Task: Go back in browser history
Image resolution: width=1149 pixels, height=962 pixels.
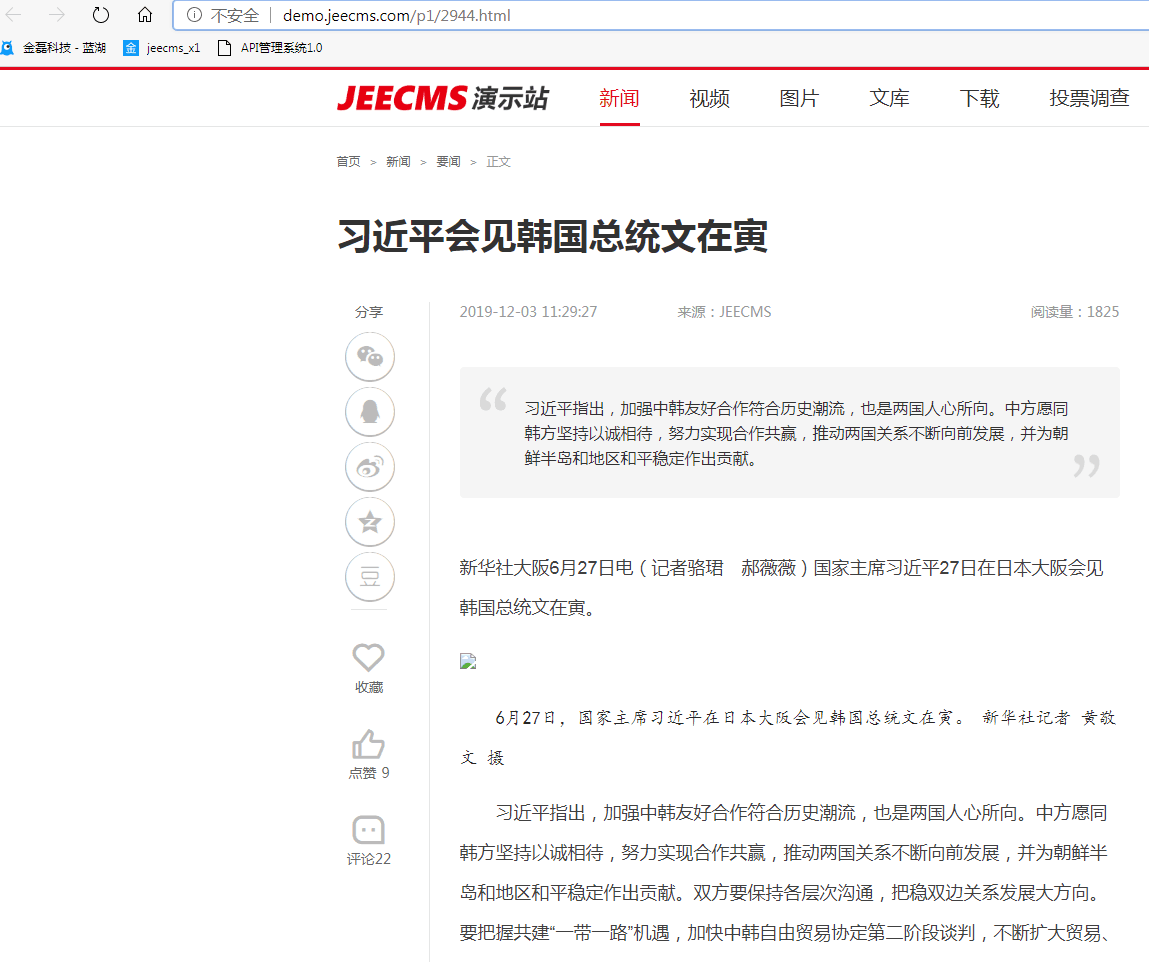Action: click(x=14, y=15)
